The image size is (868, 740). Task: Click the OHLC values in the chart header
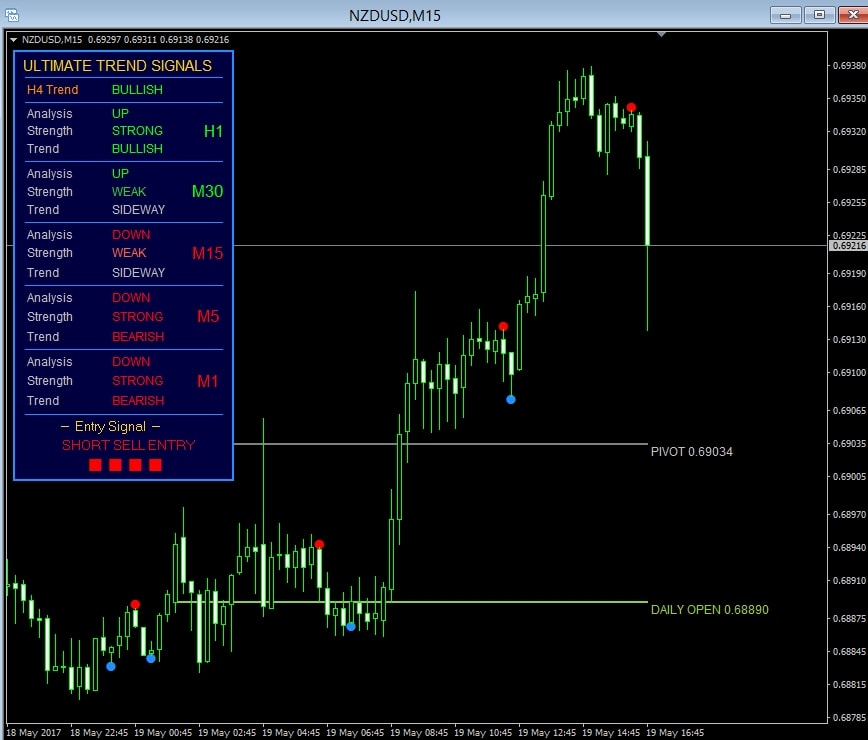(x=158, y=40)
